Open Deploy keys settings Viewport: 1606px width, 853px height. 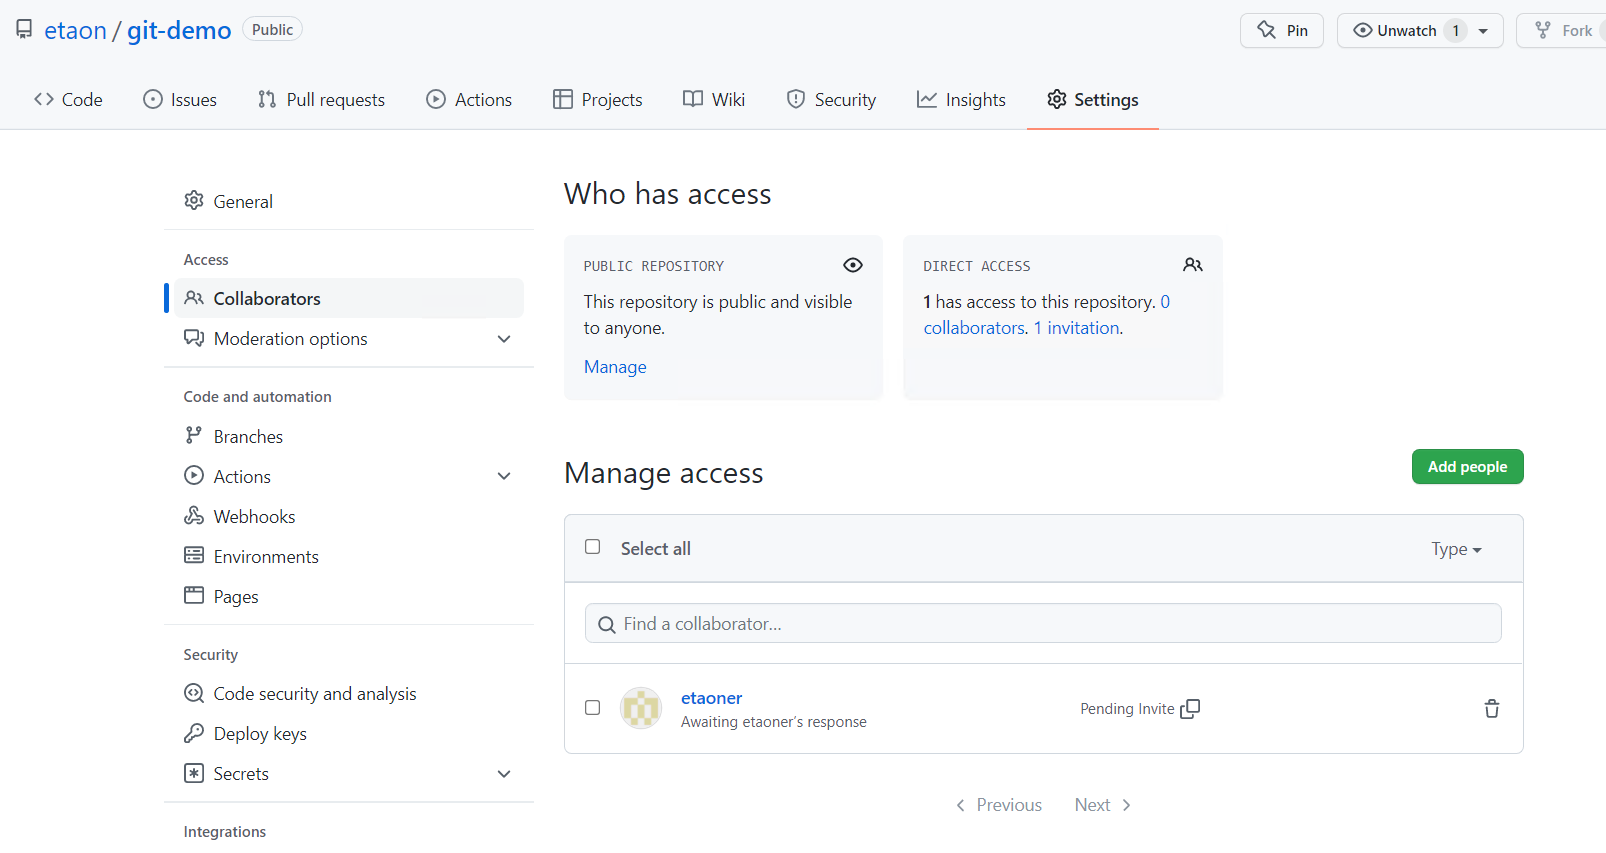tap(349, 734)
